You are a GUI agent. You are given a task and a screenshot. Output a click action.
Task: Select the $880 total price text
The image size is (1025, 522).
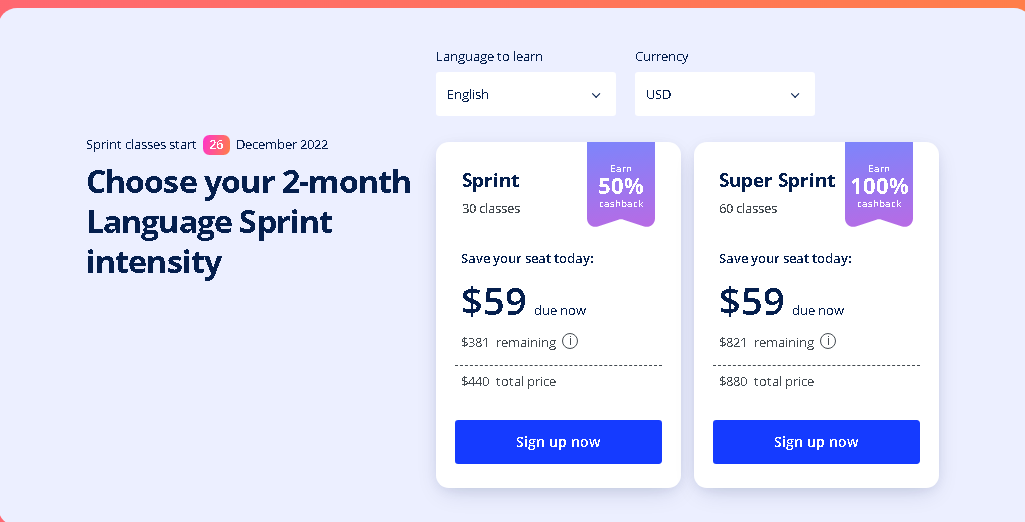click(767, 382)
